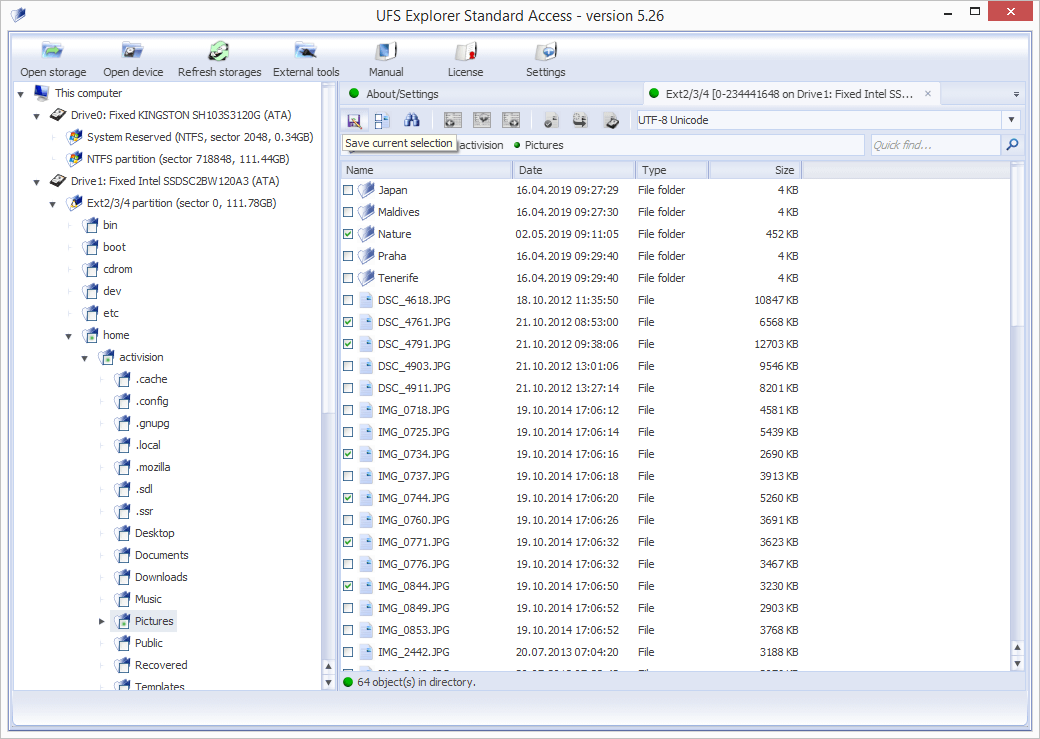The width and height of the screenshot is (1040, 739).
Task: Tick the DSC_4618.JPG checkbox
Action: coord(348,300)
